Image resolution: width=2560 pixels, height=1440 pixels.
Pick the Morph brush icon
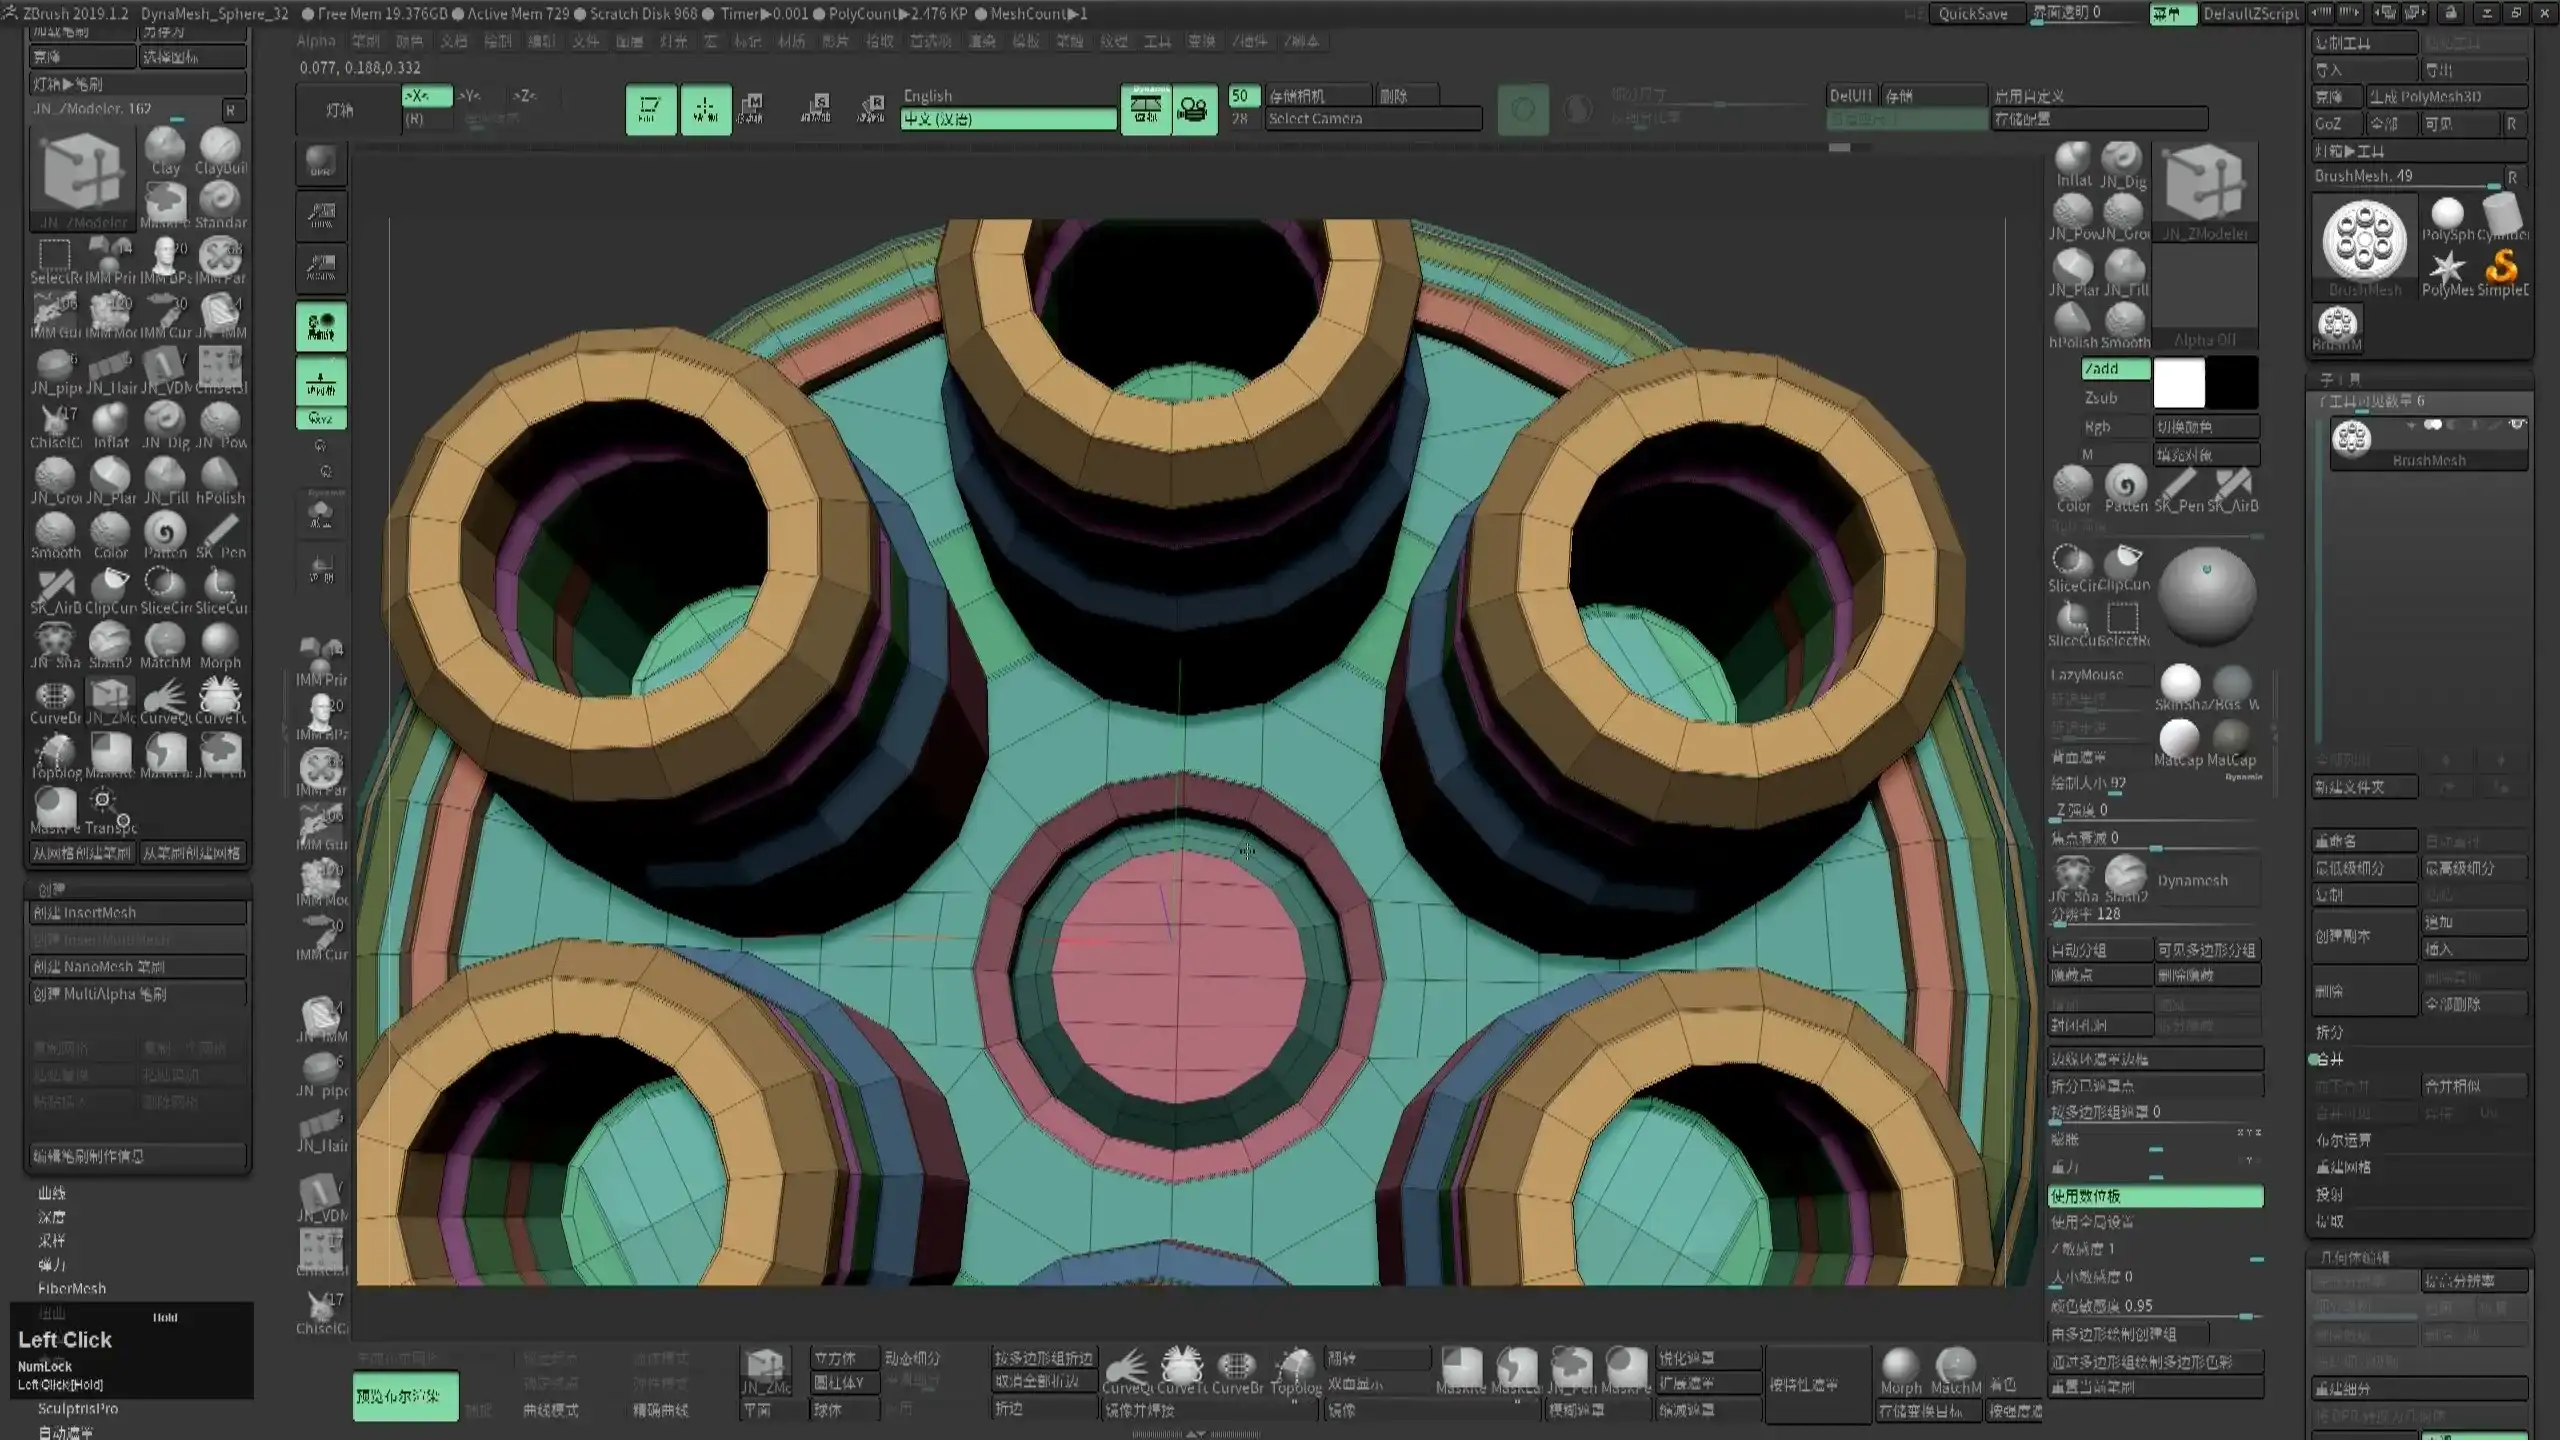(x=220, y=641)
